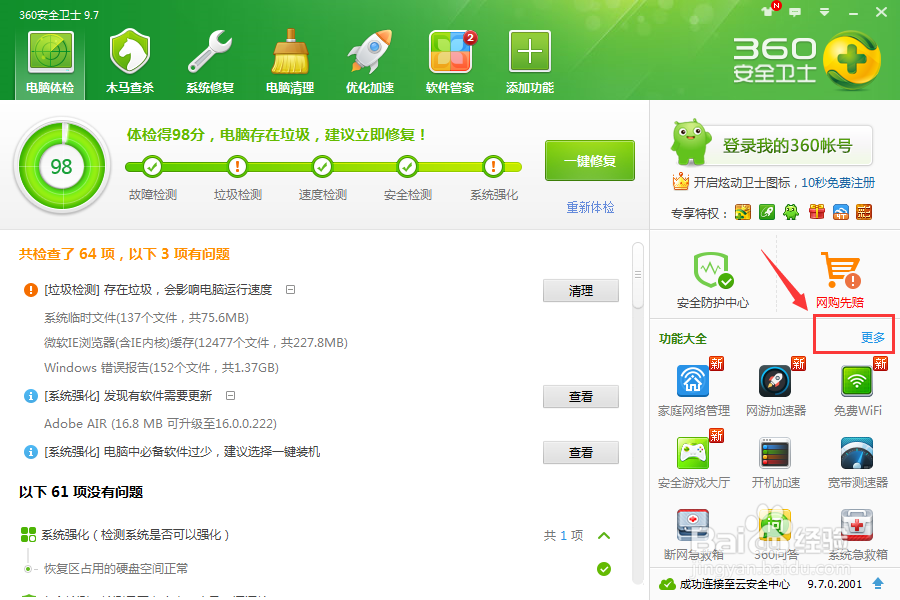The image size is (900, 600).
Task: Click the 速度检测 check status marker
Action: 322,167
